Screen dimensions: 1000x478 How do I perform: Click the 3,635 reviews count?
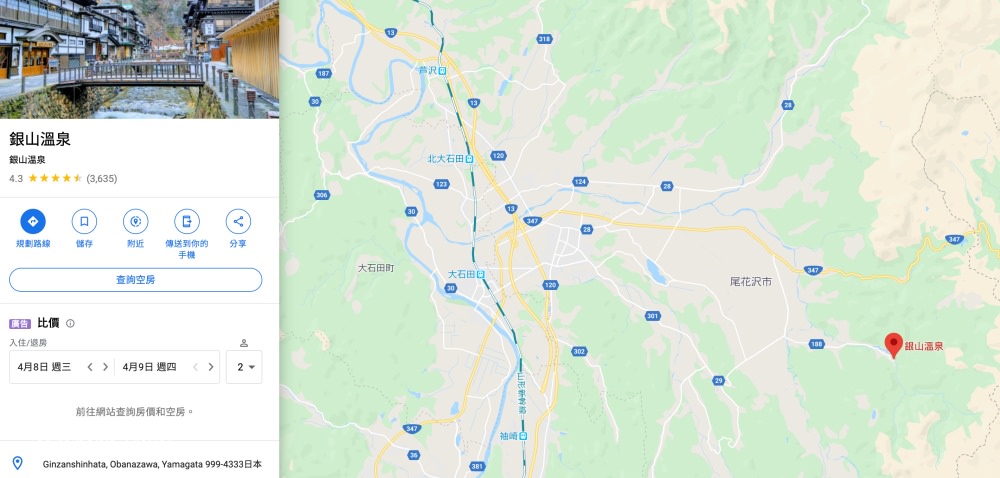(101, 178)
